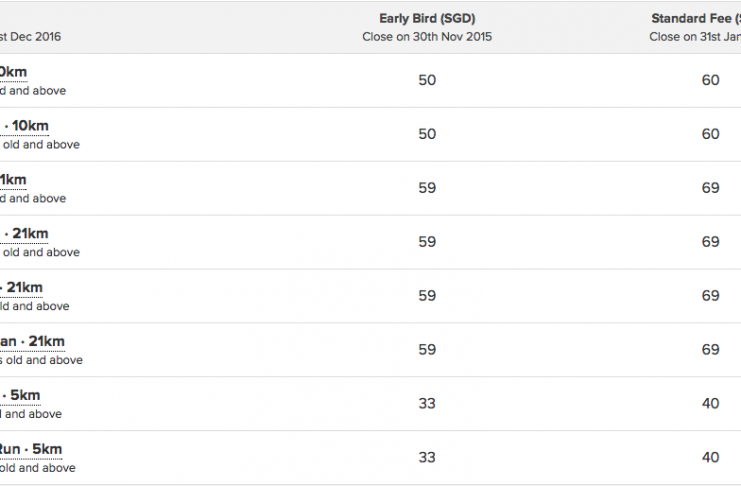Select Standard fee 60 in '· 10km' row

pos(710,134)
